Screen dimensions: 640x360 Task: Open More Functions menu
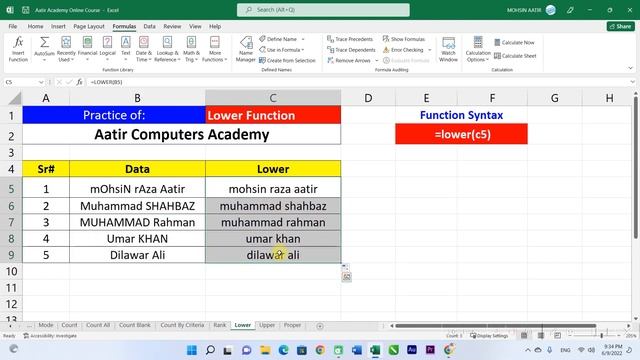tap(215, 49)
